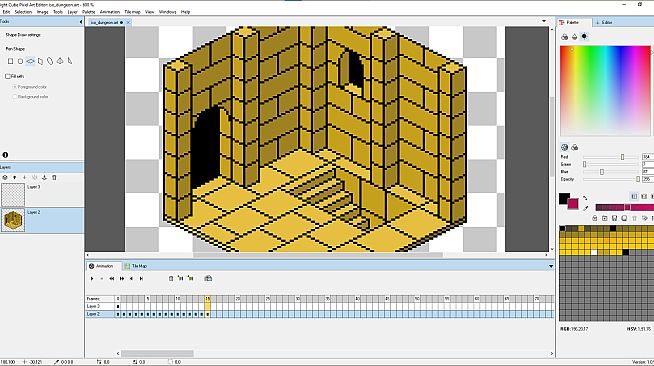Swap foreground and background colors

pyautogui.click(x=585, y=198)
